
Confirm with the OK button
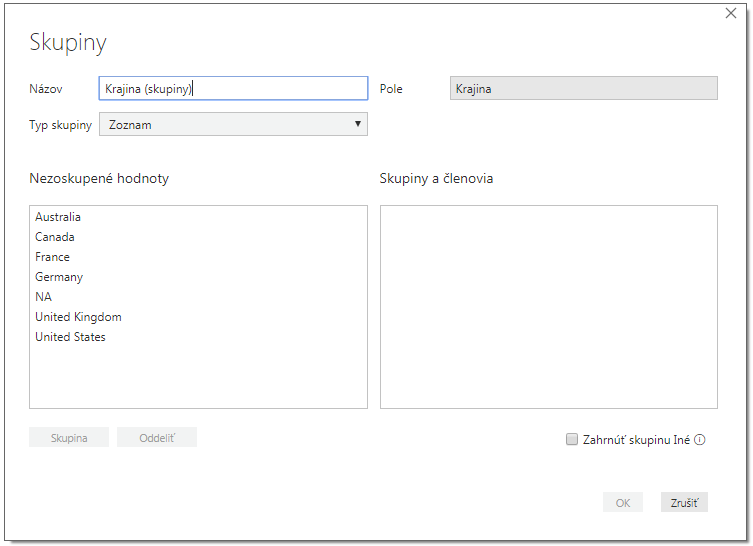click(623, 502)
